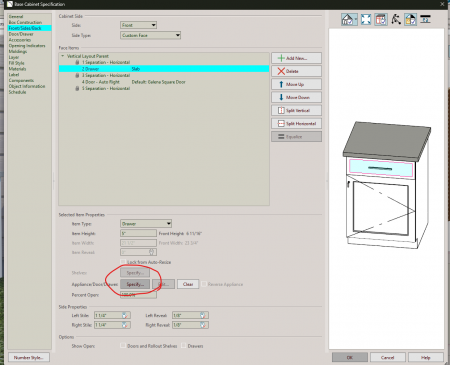Click the dimension display icon above preview
Viewport: 450px width, 365px height.
[425, 19]
